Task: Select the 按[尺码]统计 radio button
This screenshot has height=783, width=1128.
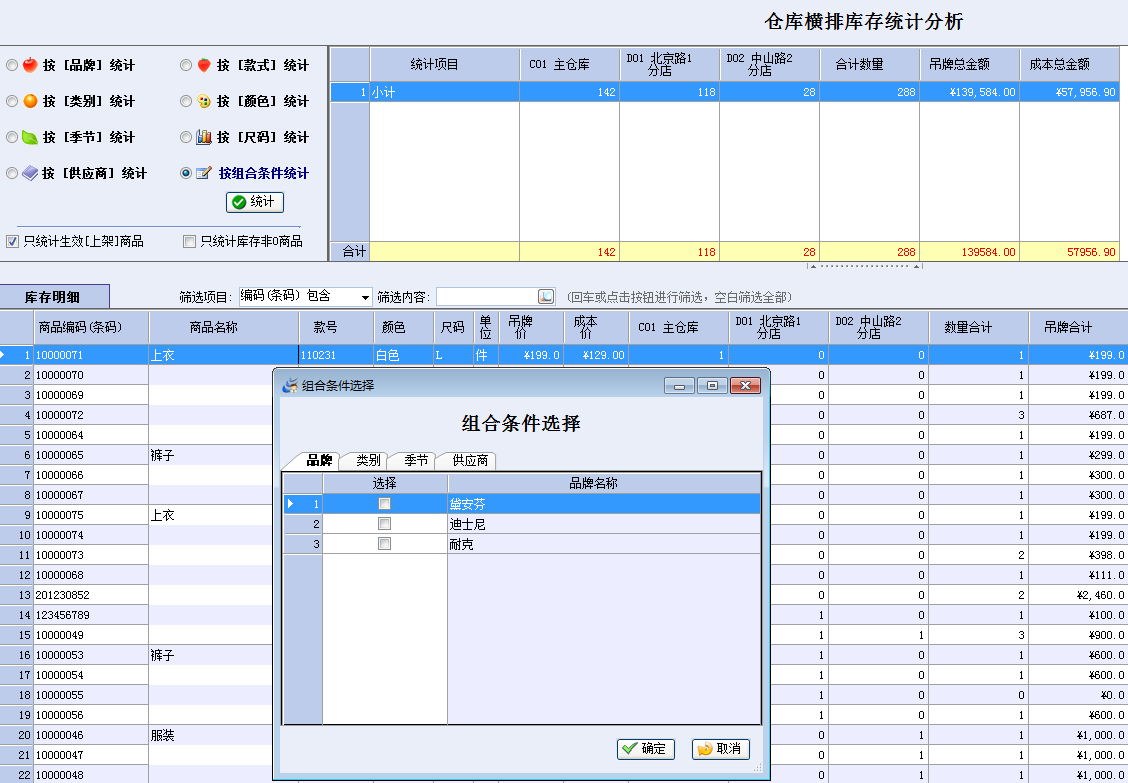Action: coord(186,137)
